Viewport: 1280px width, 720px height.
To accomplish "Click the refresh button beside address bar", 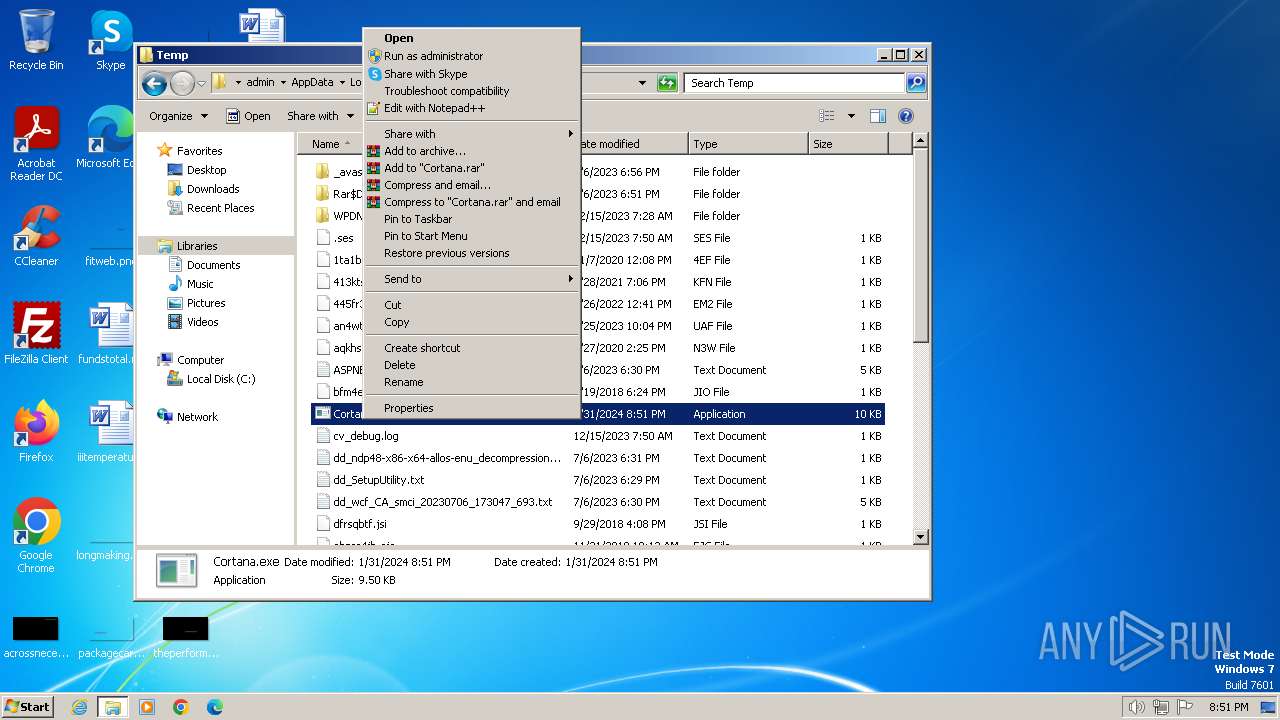I will pos(667,83).
